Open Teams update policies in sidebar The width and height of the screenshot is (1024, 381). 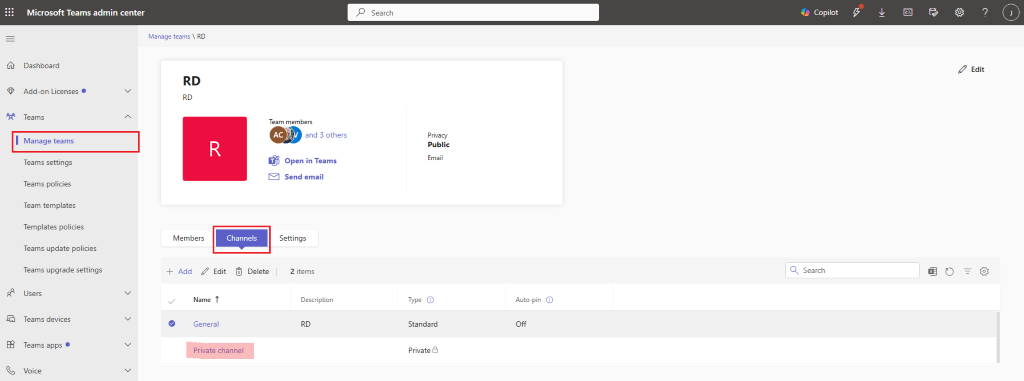60,248
